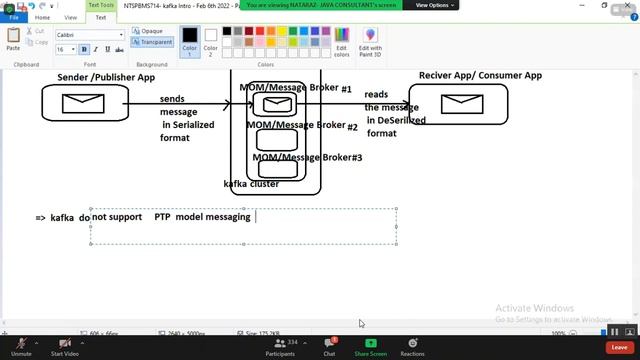640x360 pixels.
Task: Open the Participants panel
Action: (280, 348)
